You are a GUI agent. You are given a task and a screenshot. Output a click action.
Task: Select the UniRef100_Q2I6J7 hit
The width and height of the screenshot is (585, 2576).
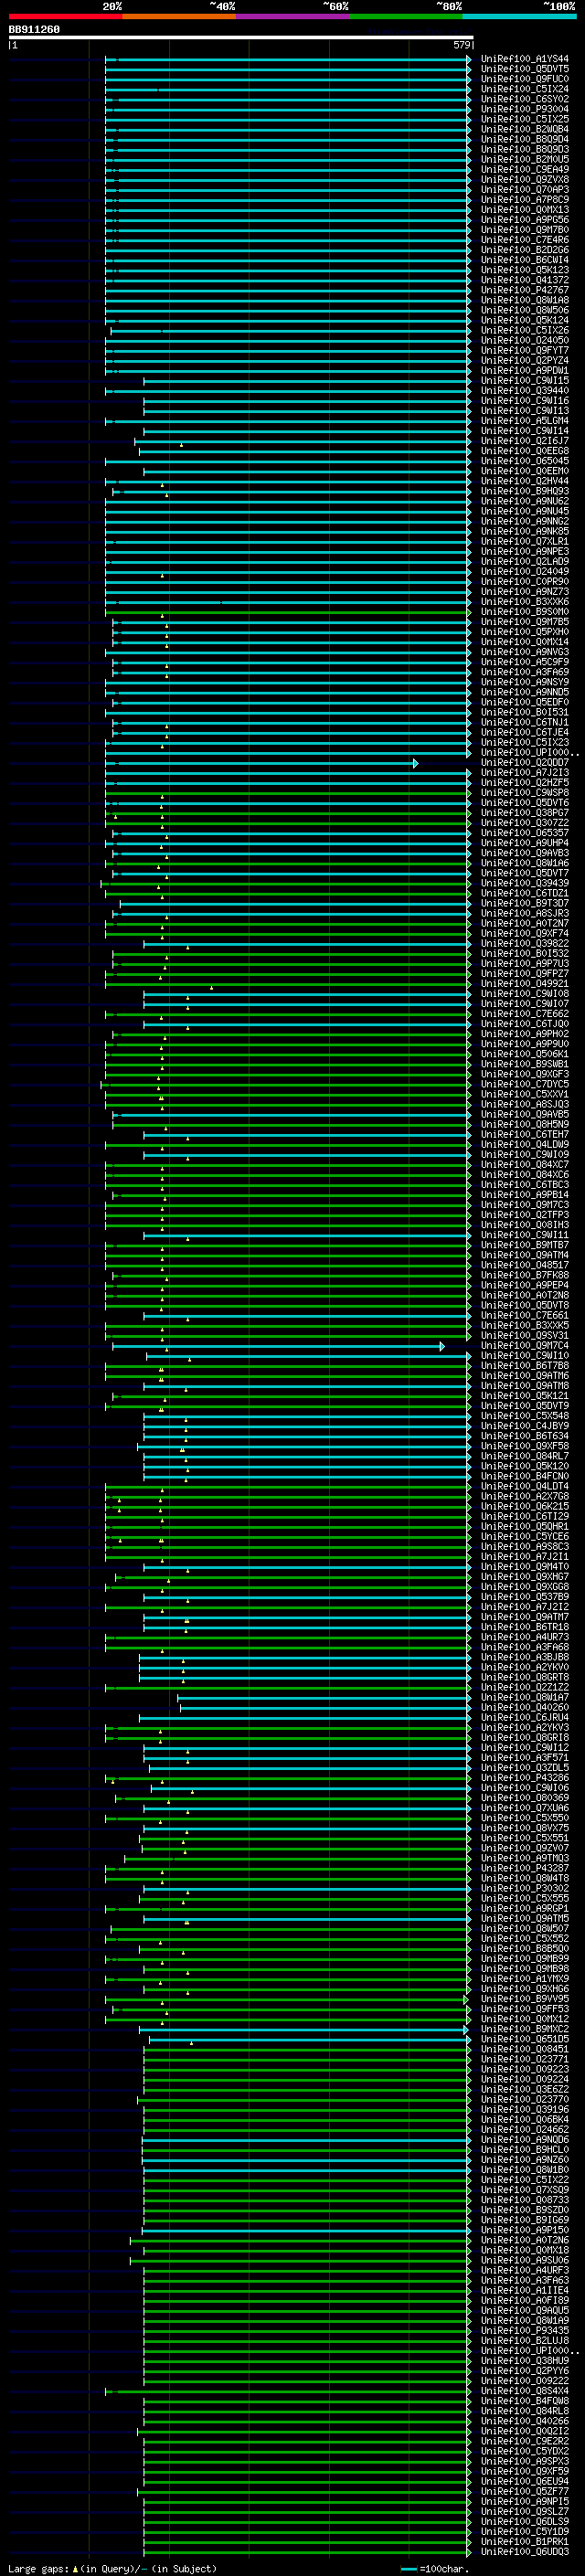tap(524, 442)
